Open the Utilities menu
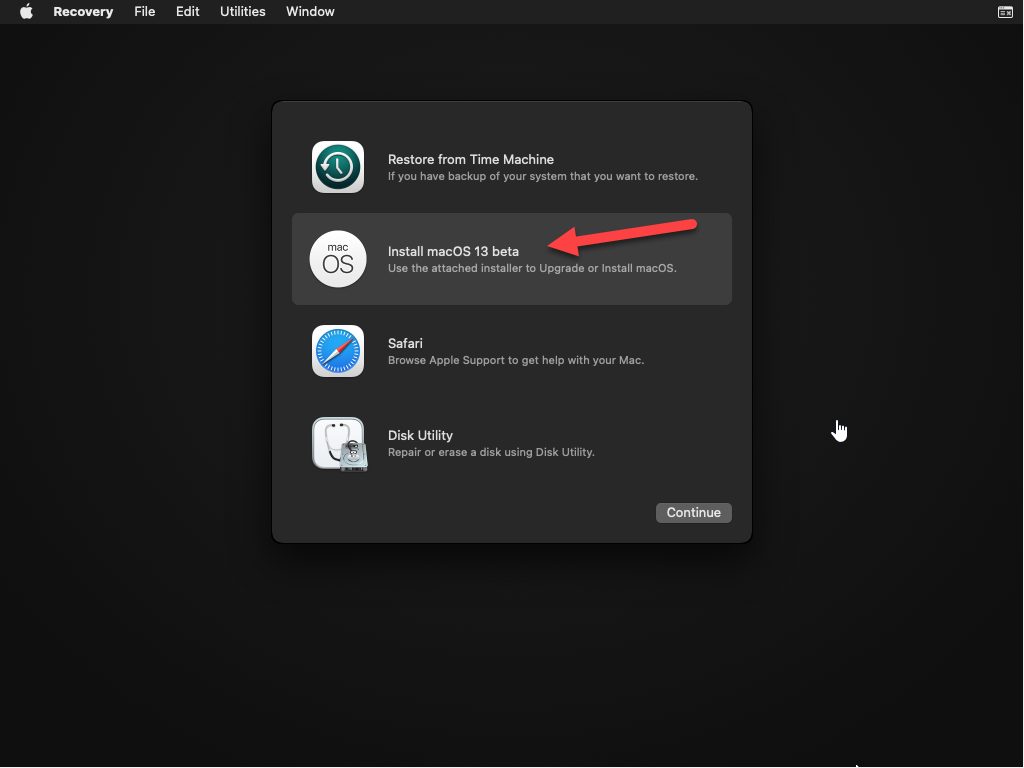Image resolution: width=1024 pixels, height=768 pixels. pyautogui.click(x=243, y=12)
